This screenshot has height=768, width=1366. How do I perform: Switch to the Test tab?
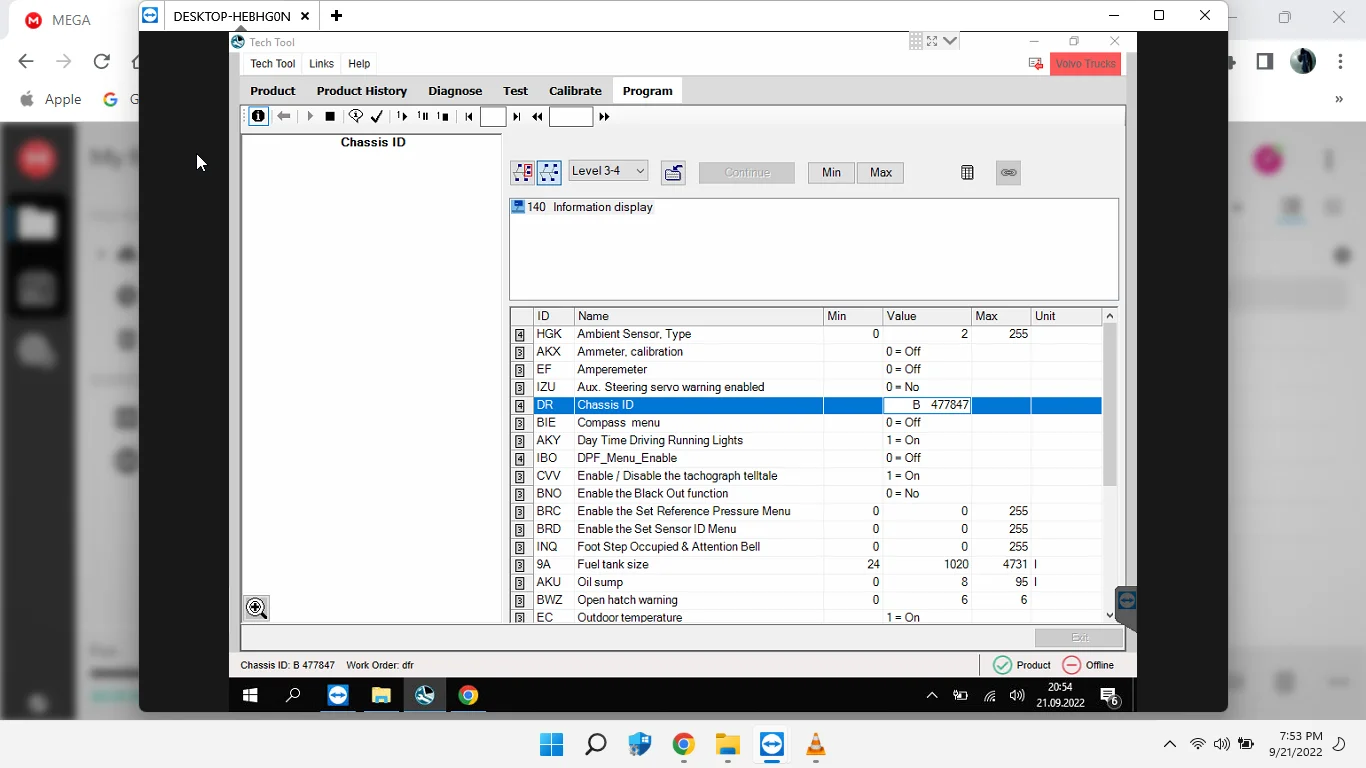(x=515, y=90)
